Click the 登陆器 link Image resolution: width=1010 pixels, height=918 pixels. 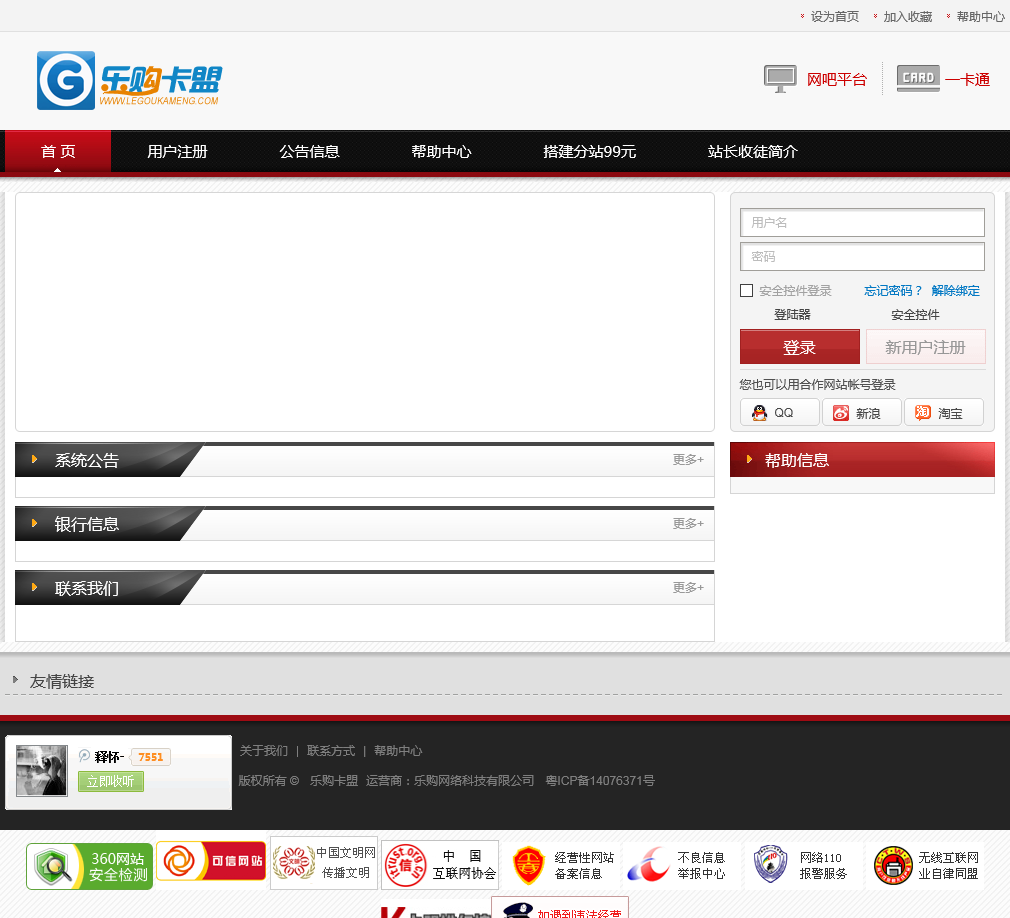click(x=792, y=314)
